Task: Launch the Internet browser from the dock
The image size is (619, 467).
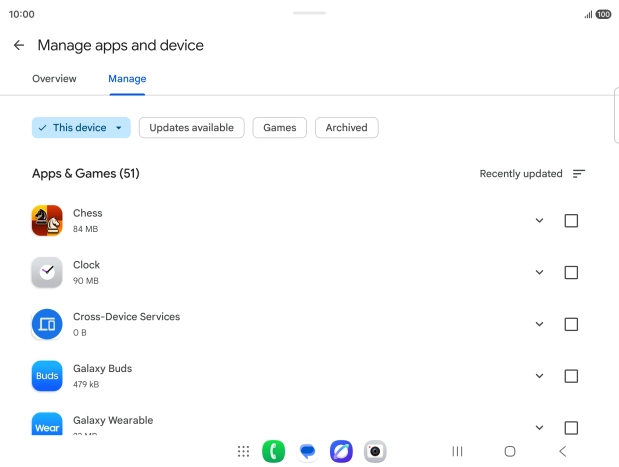Action: [x=341, y=451]
